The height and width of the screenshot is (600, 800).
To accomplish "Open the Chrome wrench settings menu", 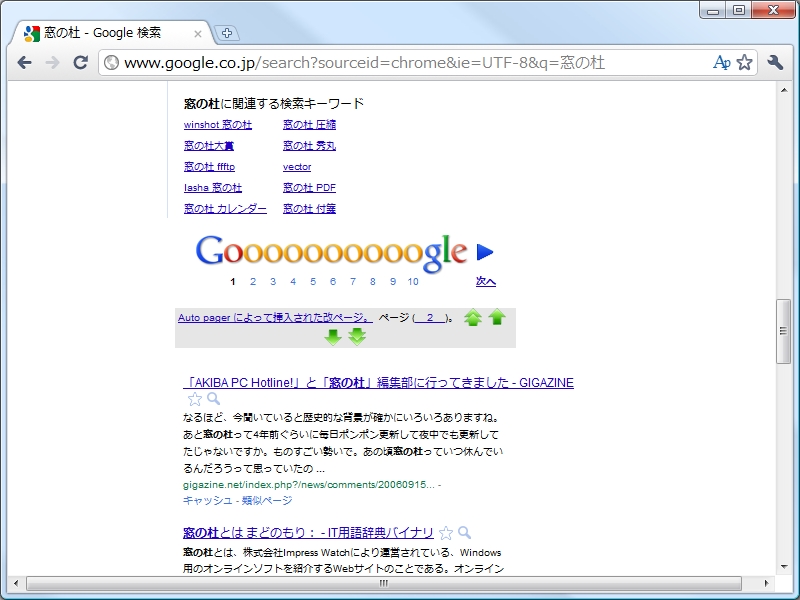I will 774,62.
